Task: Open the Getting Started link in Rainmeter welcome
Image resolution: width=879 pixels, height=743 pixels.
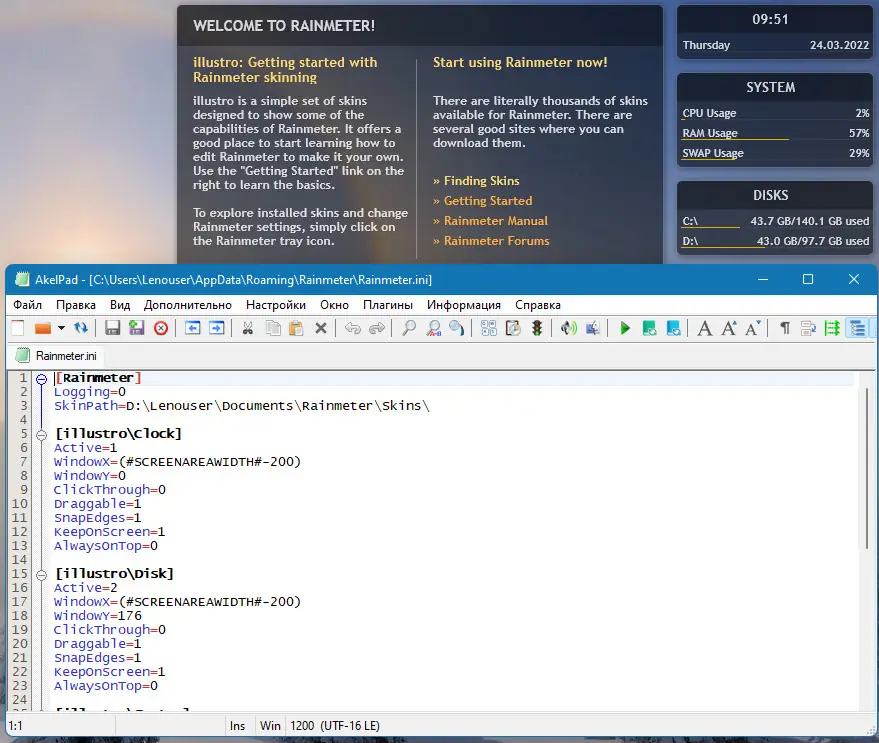Action: point(488,201)
